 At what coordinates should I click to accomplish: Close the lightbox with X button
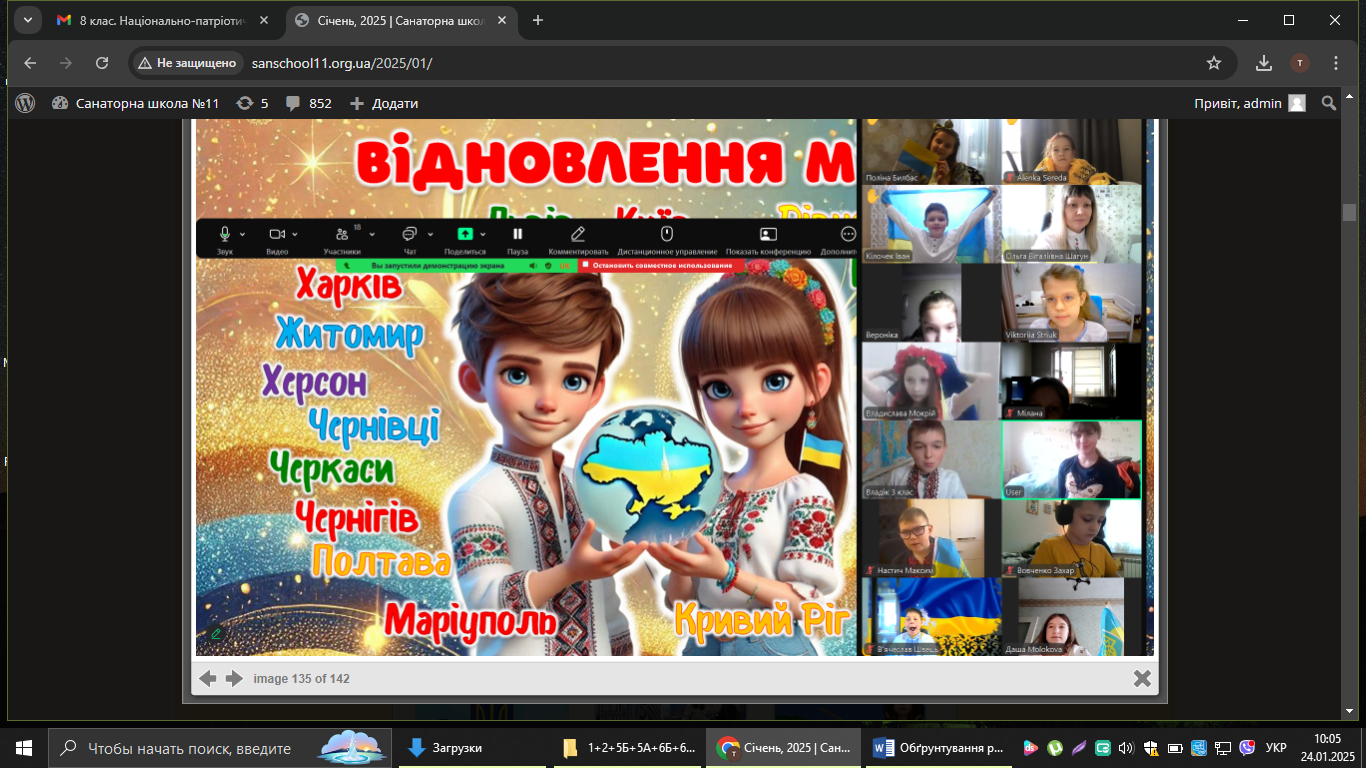click(x=1142, y=678)
